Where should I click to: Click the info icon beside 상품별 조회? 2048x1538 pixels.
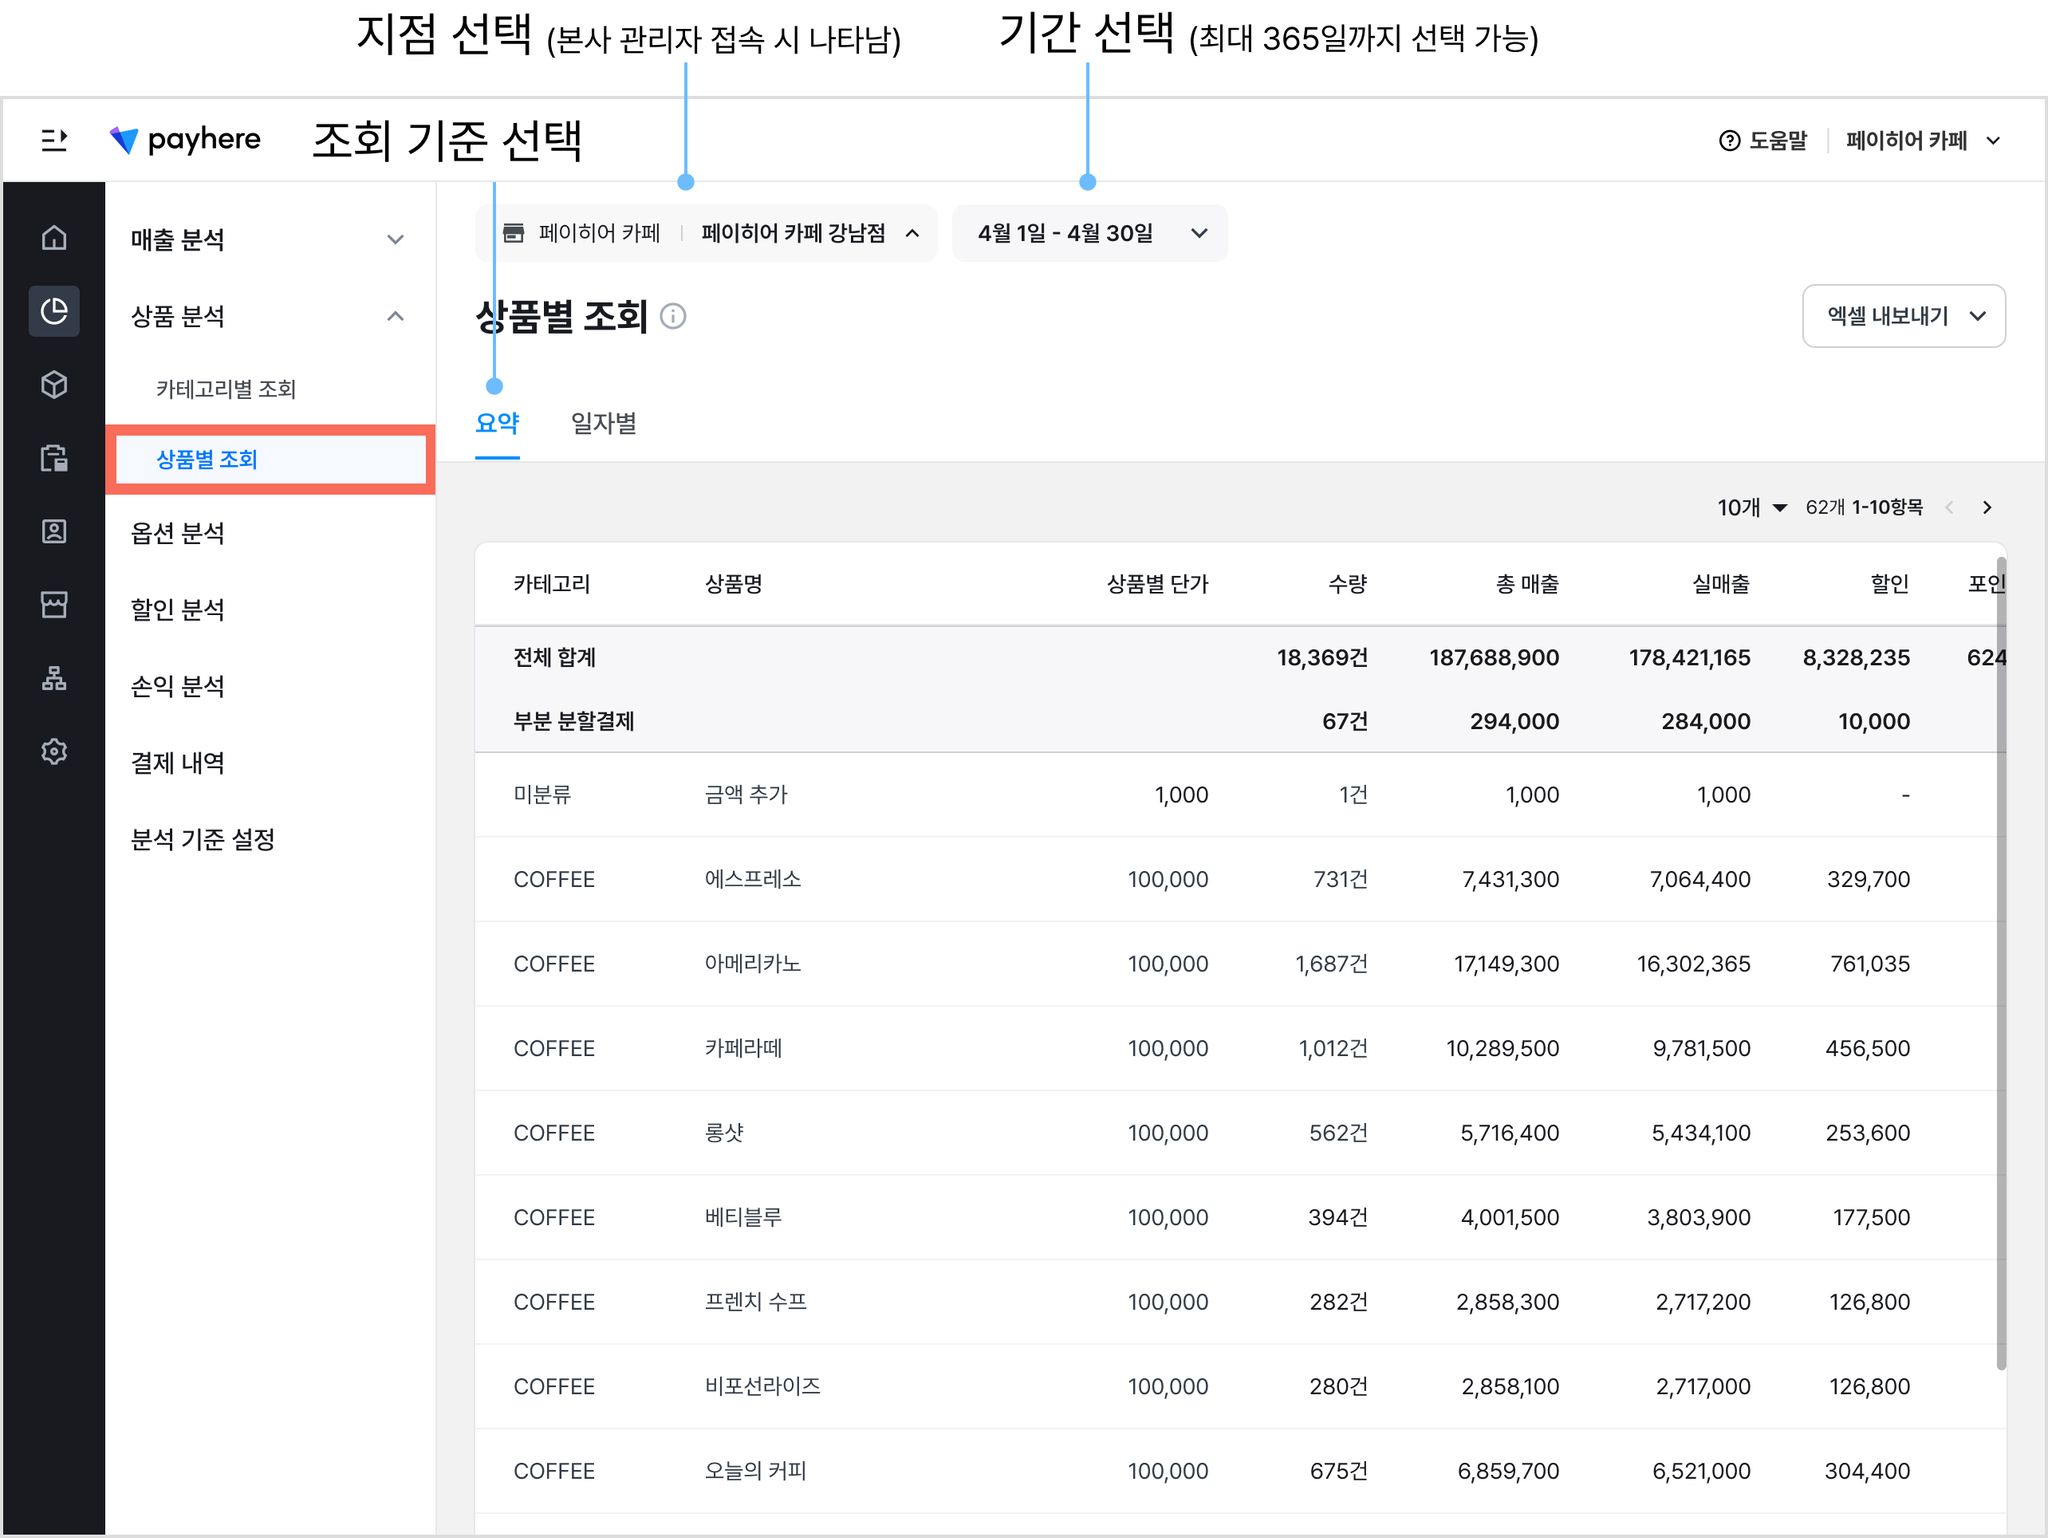coord(674,317)
